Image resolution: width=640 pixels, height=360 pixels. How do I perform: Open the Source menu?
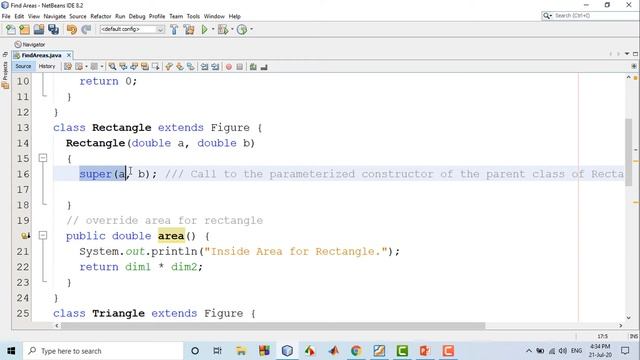(x=78, y=16)
